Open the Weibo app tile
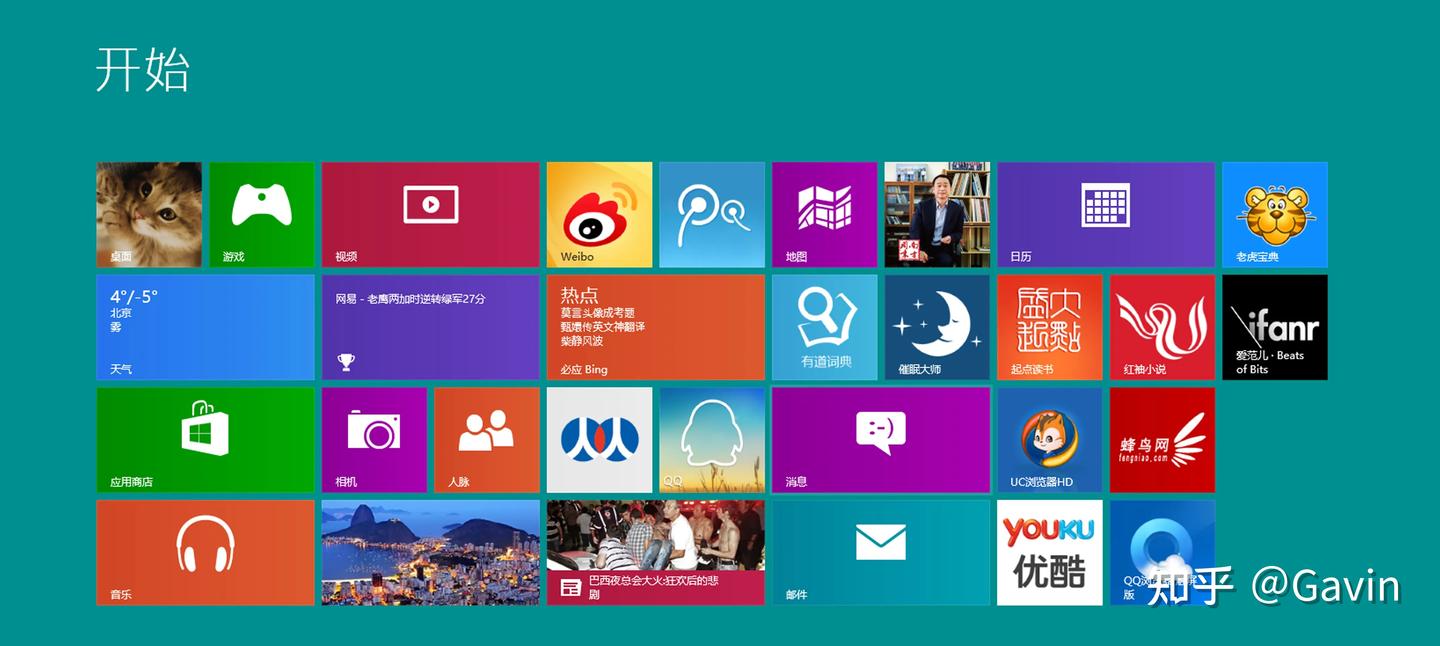This screenshot has height=646, width=1440. point(598,214)
